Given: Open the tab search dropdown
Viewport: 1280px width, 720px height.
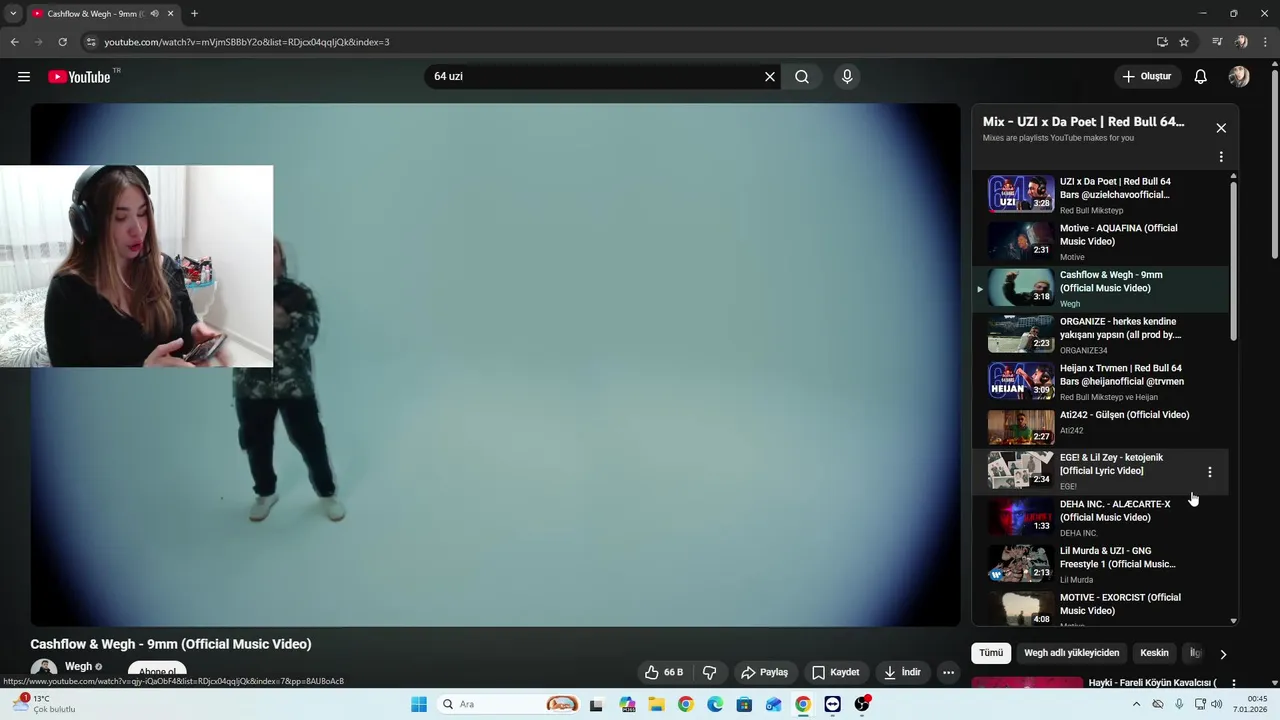Looking at the screenshot, I should 12,14.
